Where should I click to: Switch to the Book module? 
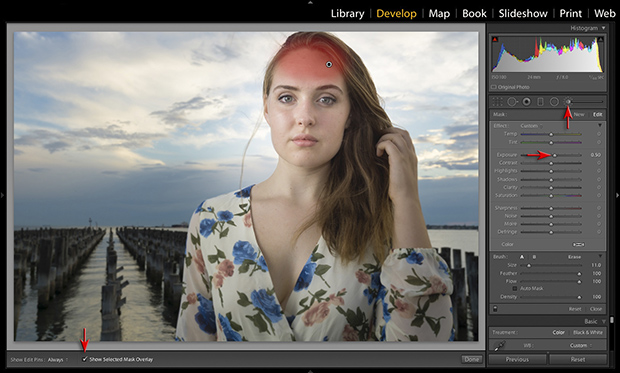tap(474, 13)
